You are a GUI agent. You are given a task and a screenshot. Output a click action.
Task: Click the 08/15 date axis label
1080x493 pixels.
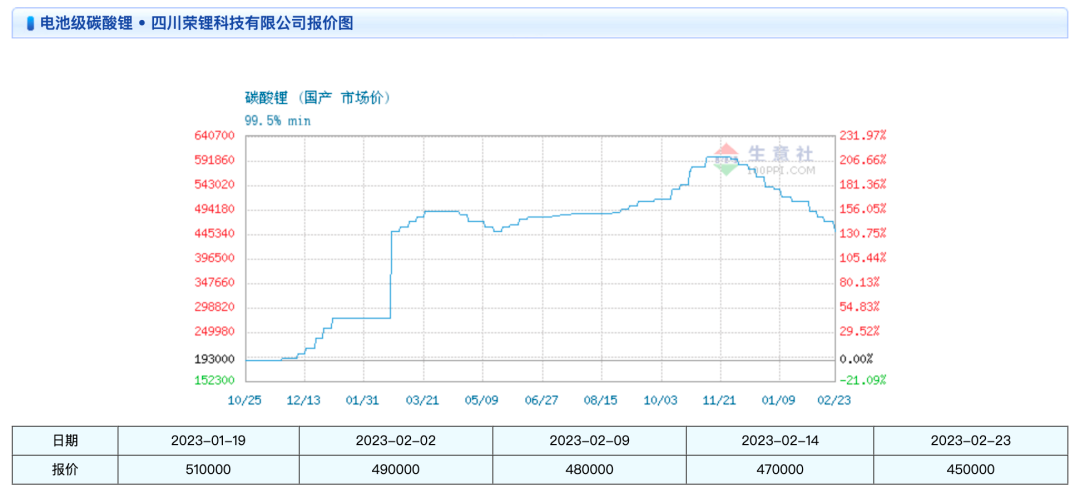pyautogui.click(x=601, y=400)
